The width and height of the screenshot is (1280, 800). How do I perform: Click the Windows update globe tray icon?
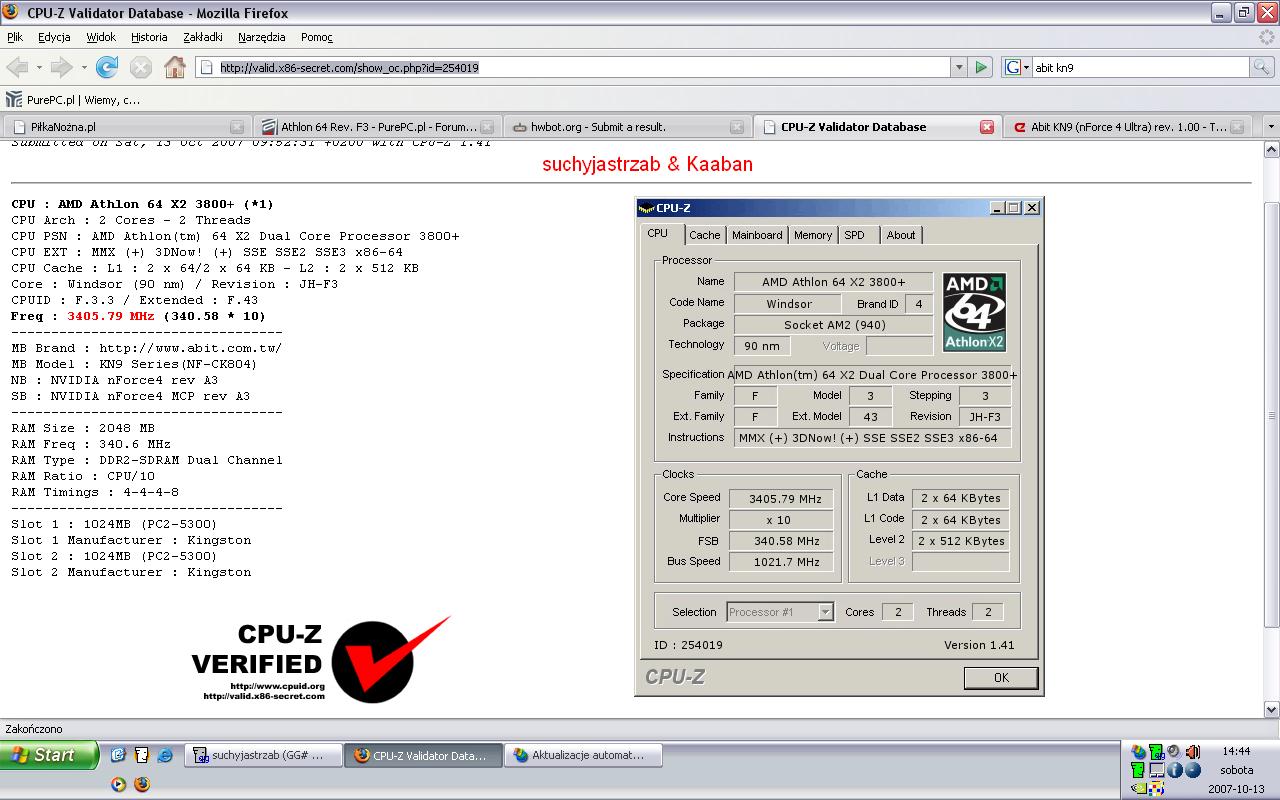1139,752
